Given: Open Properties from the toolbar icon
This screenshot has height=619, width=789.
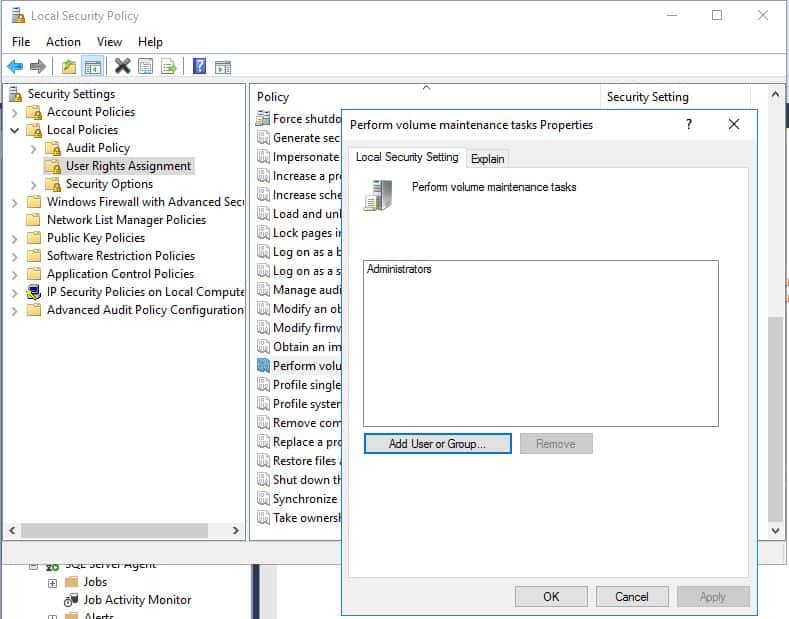Looking at the screenshot, I should point(146,67).
